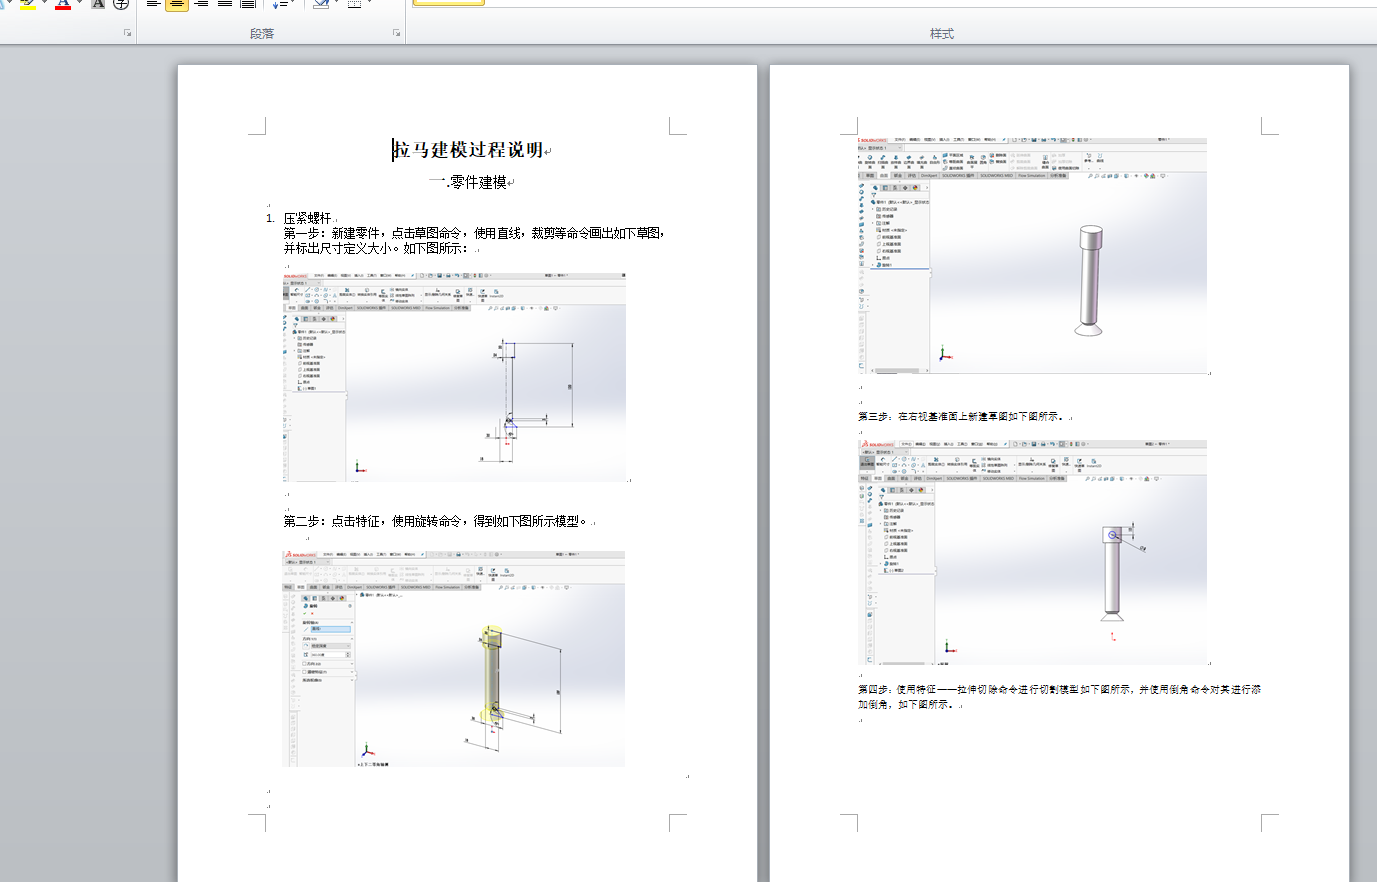This screenshot has height=882, width=1377.
Task: Click the borders icon in paragraph group
Action: 354,4
